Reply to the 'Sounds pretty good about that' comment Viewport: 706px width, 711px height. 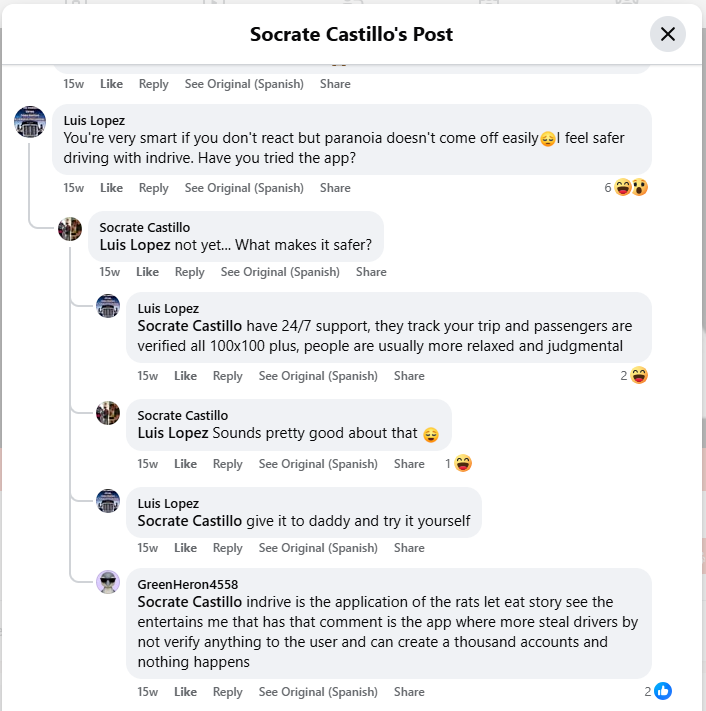[x=228, y=464]
